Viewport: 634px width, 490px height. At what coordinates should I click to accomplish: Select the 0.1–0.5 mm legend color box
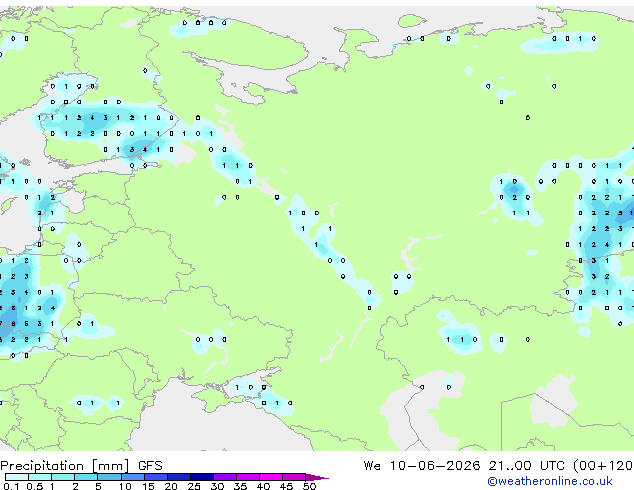click(17, 477)
